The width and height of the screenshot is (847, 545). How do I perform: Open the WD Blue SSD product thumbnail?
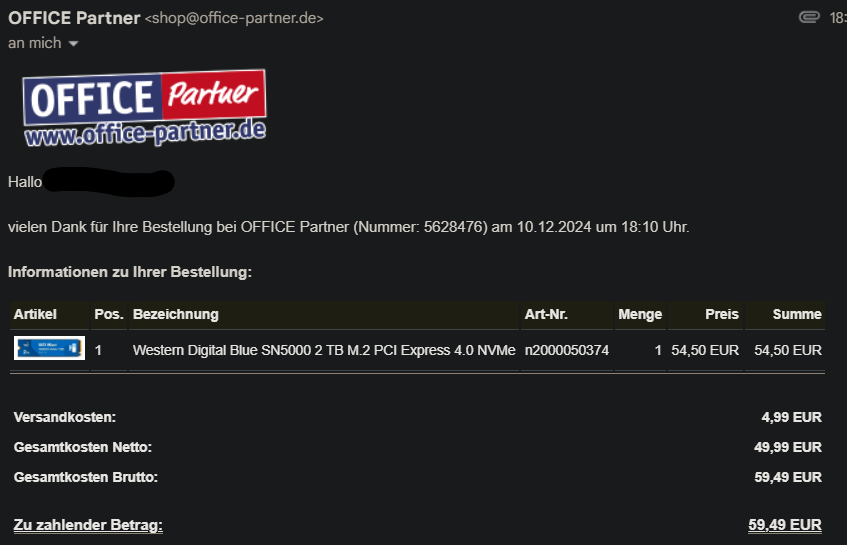pos(49,348)
